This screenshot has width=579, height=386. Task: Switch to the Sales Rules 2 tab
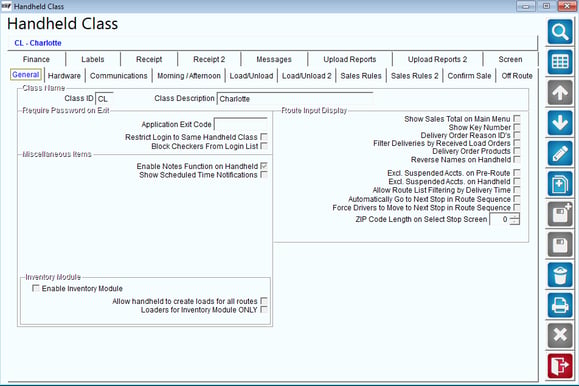pyautogui.click(x=414, y=76)
